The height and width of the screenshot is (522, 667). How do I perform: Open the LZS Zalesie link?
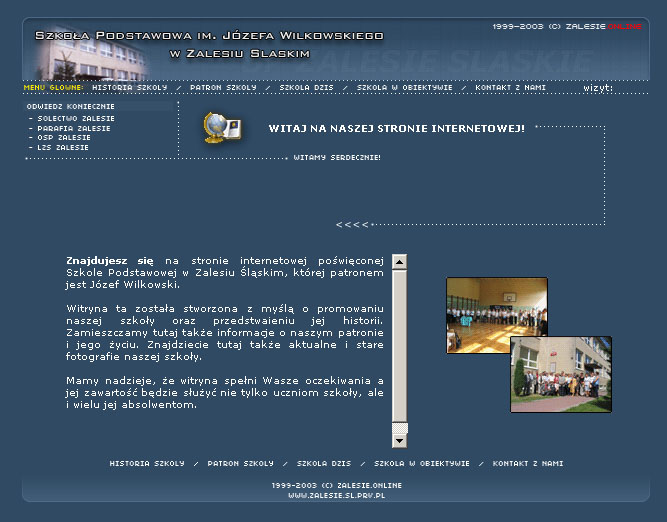[63, 148]
